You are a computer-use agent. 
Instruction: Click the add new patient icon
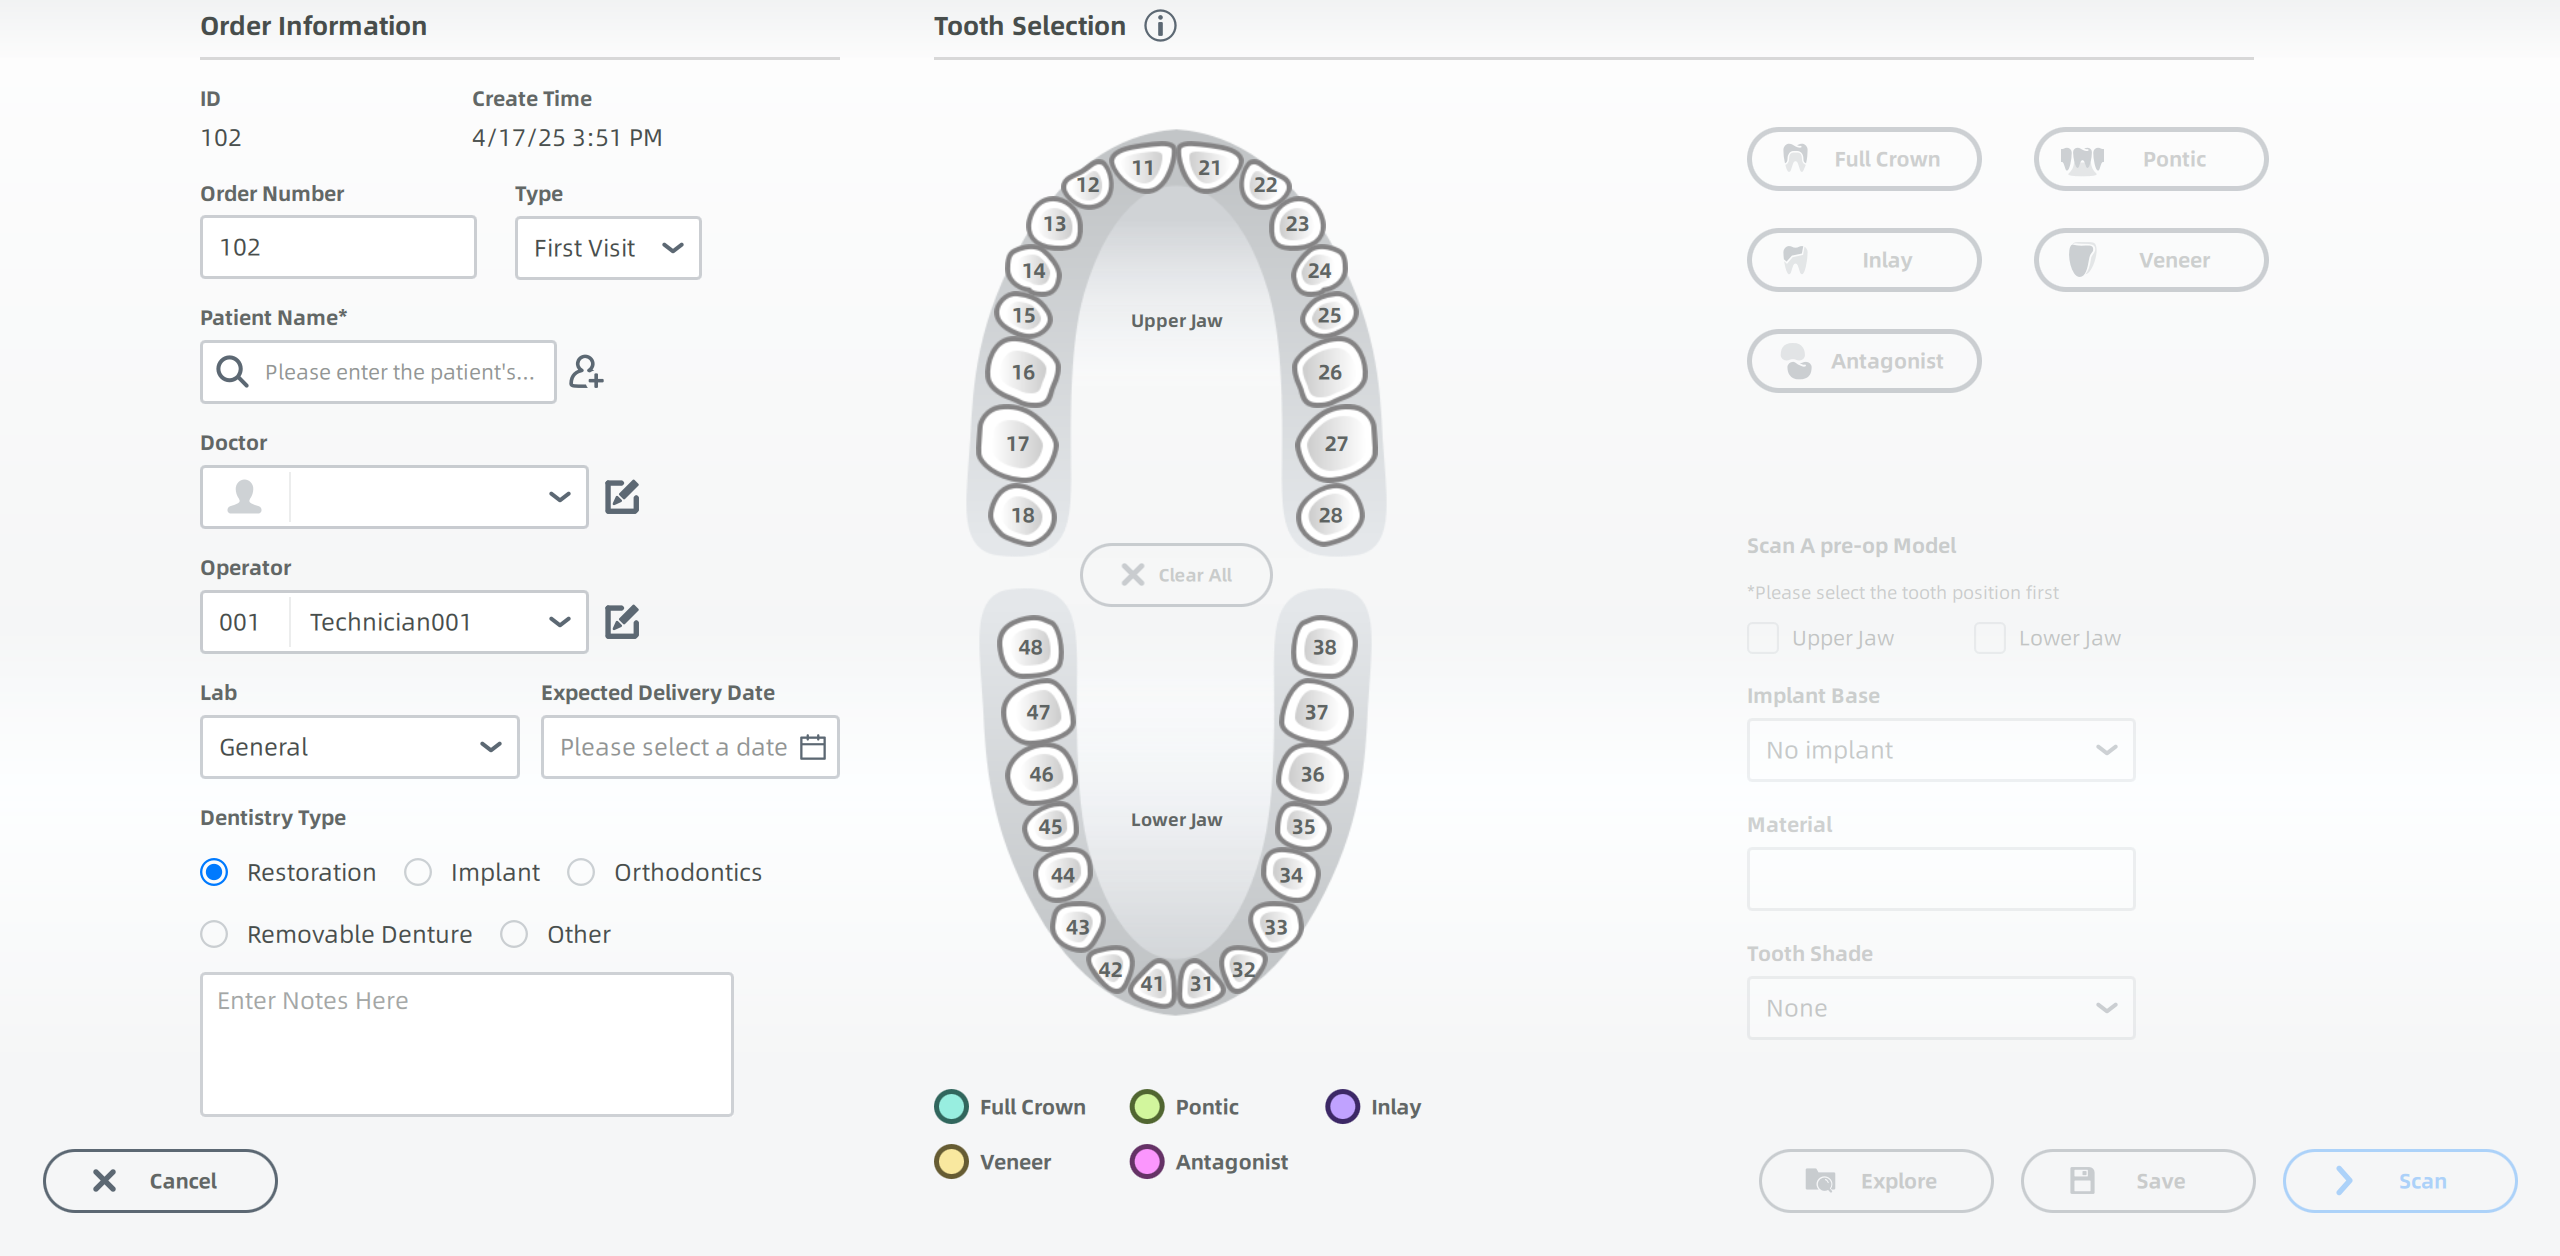(586, 372)
